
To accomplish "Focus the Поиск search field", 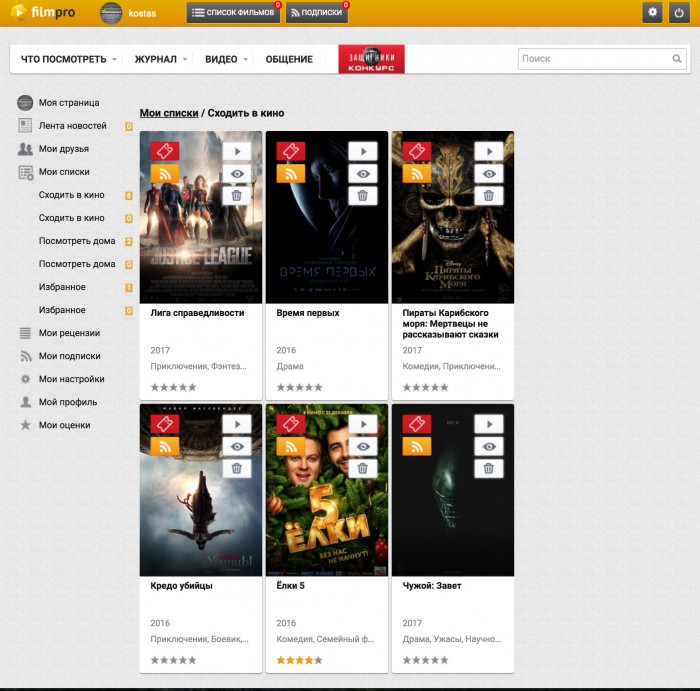I will [595, 58].
